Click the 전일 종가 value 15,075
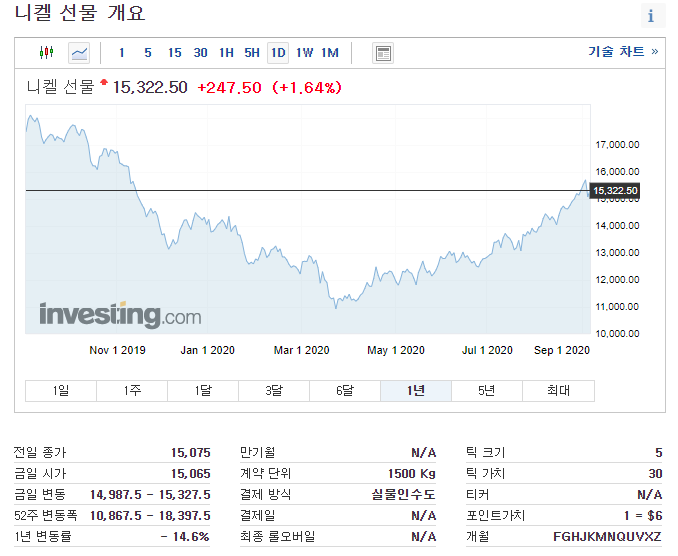 (191, 453)
